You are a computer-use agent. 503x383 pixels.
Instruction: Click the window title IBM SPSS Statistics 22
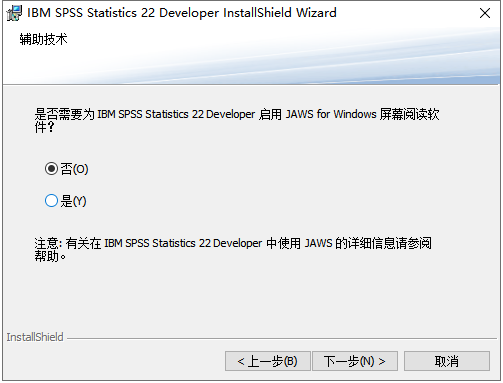point(182,13)
